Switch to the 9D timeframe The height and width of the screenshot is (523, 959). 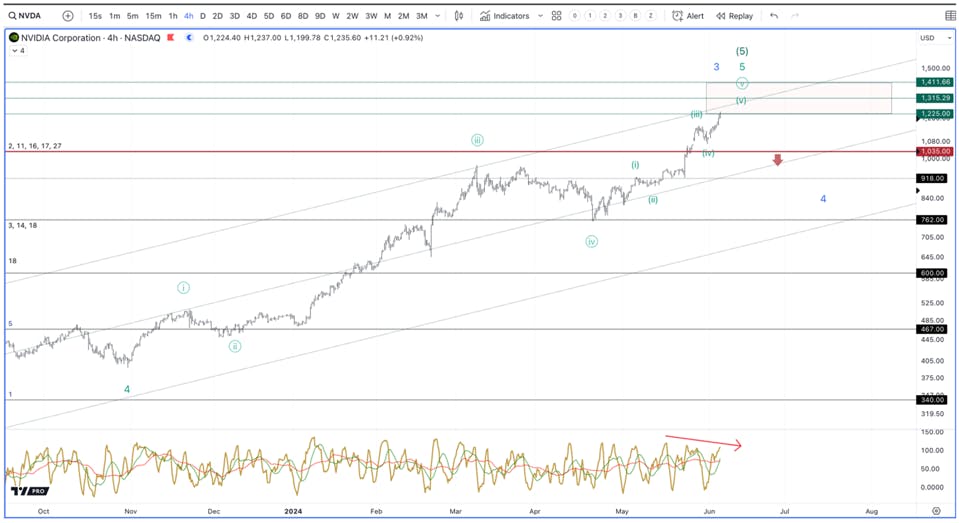320,16
